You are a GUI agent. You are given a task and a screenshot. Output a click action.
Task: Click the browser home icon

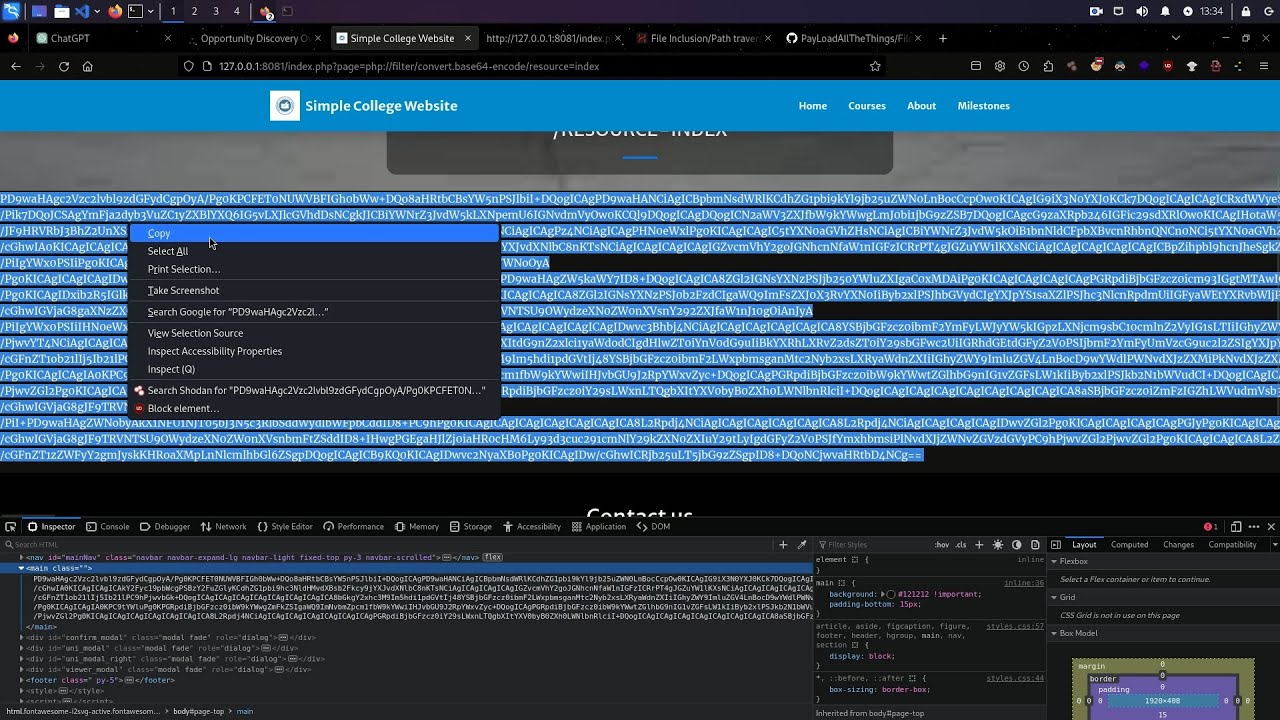click(x=88, y=66)
